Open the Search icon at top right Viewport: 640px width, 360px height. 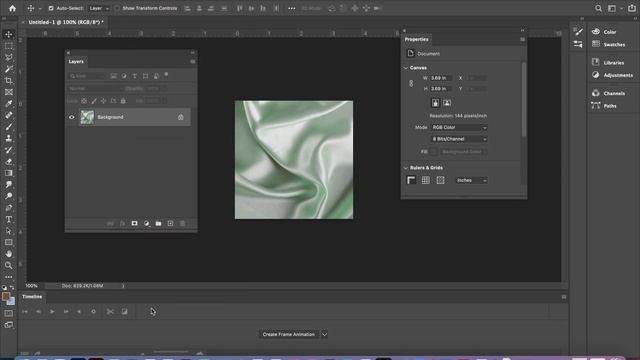pyautogui.click(x=598, y=8)
